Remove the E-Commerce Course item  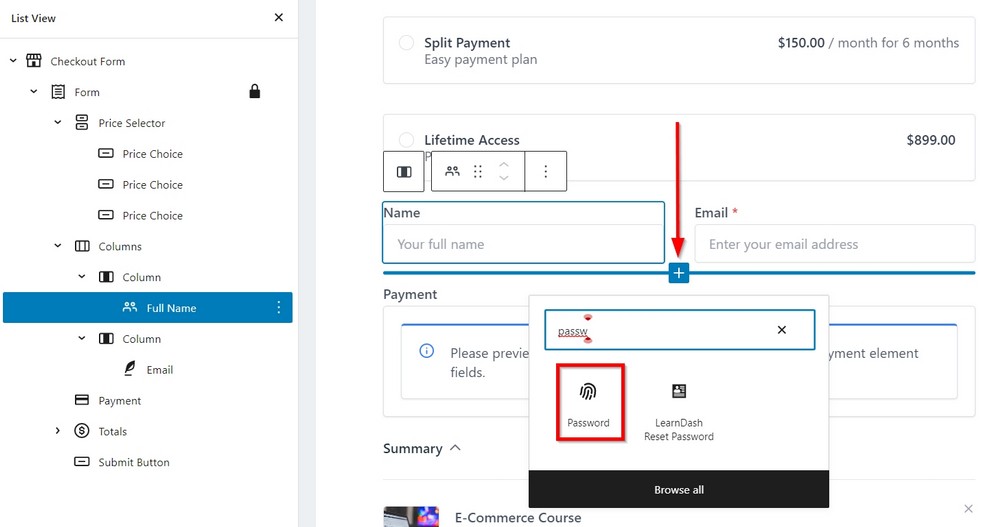point(968,508)
